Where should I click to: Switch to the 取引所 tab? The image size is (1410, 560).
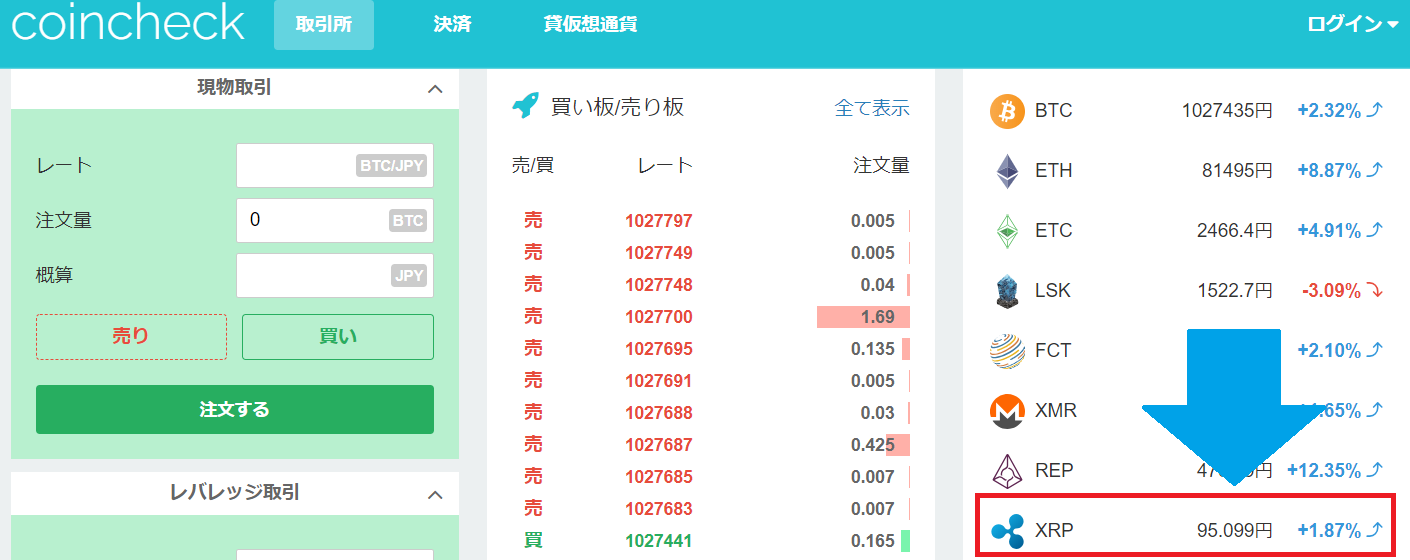click(x=324, y=25)
